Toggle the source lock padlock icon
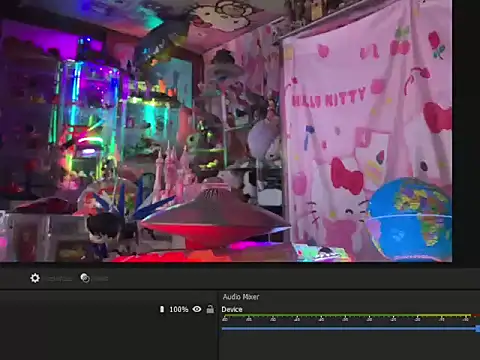The width and height of the screenshot is (480, 360). [x=210, y=309]
